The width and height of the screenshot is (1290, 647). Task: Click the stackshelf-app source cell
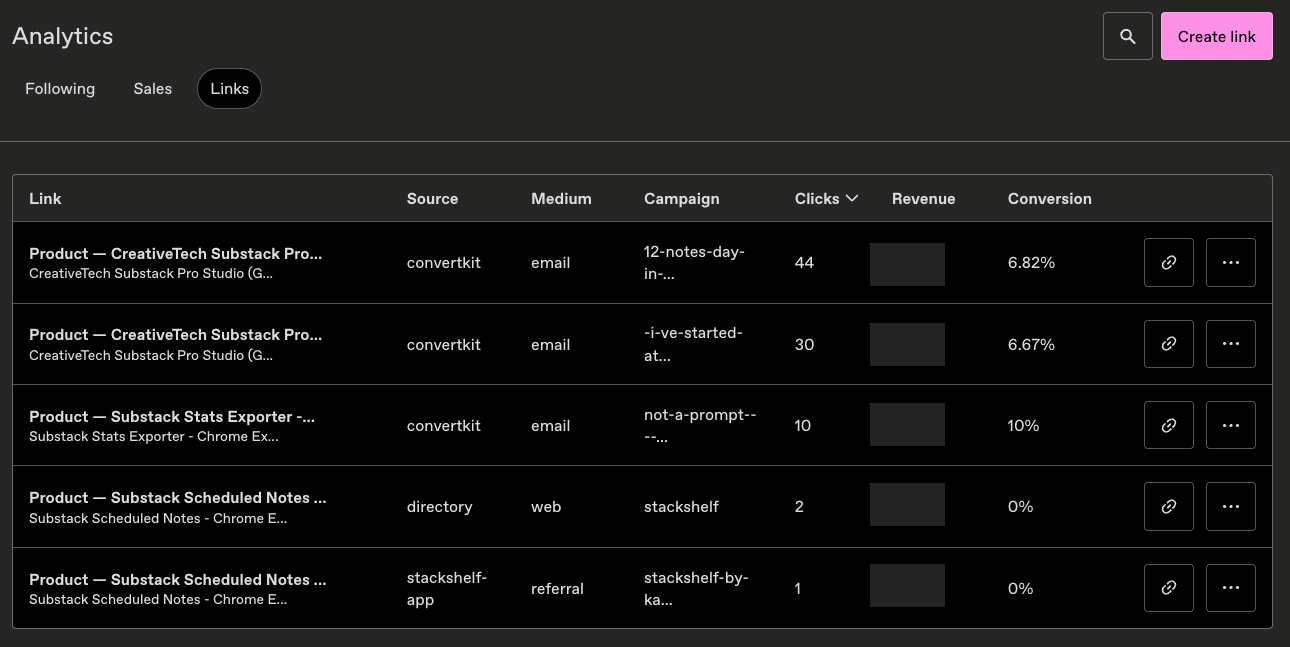point(447,588)
